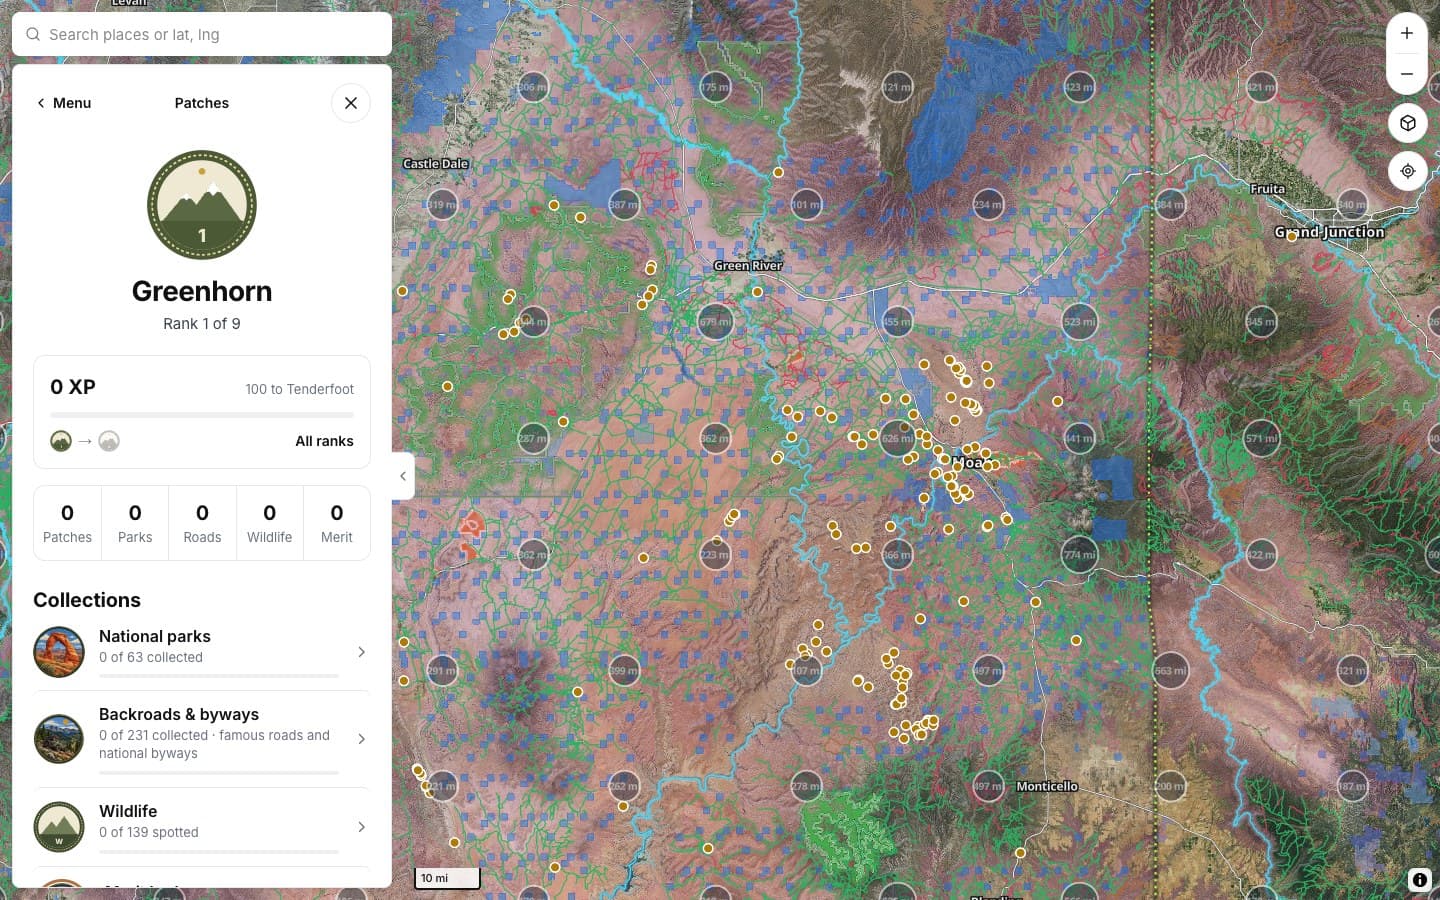Click Backroads & byways progress bar
The height and width of the screenshot is (900, 1440).
pos(219,772)
